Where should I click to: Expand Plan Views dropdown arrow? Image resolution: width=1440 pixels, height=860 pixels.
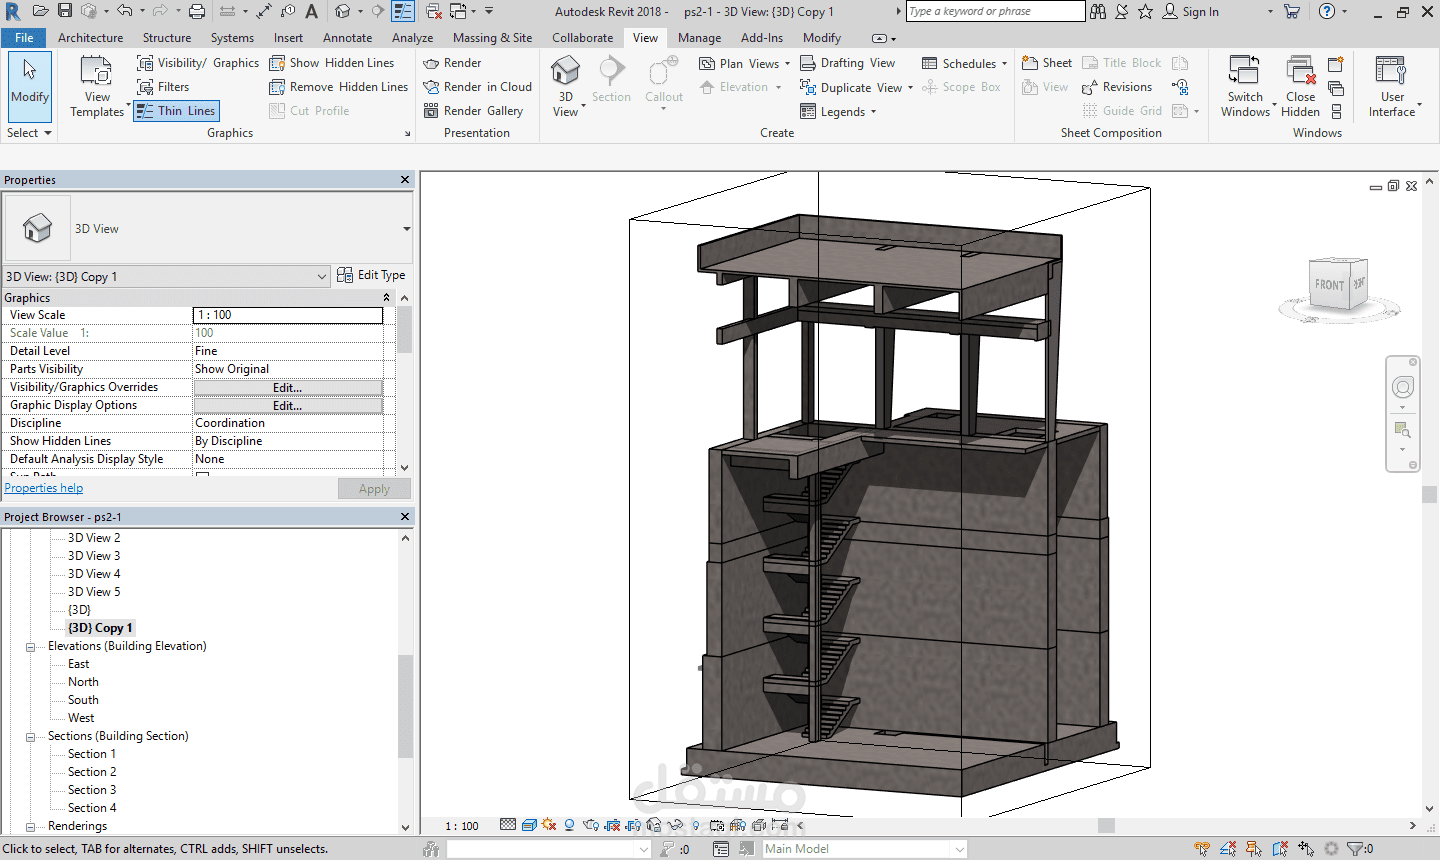click(787, 64)
